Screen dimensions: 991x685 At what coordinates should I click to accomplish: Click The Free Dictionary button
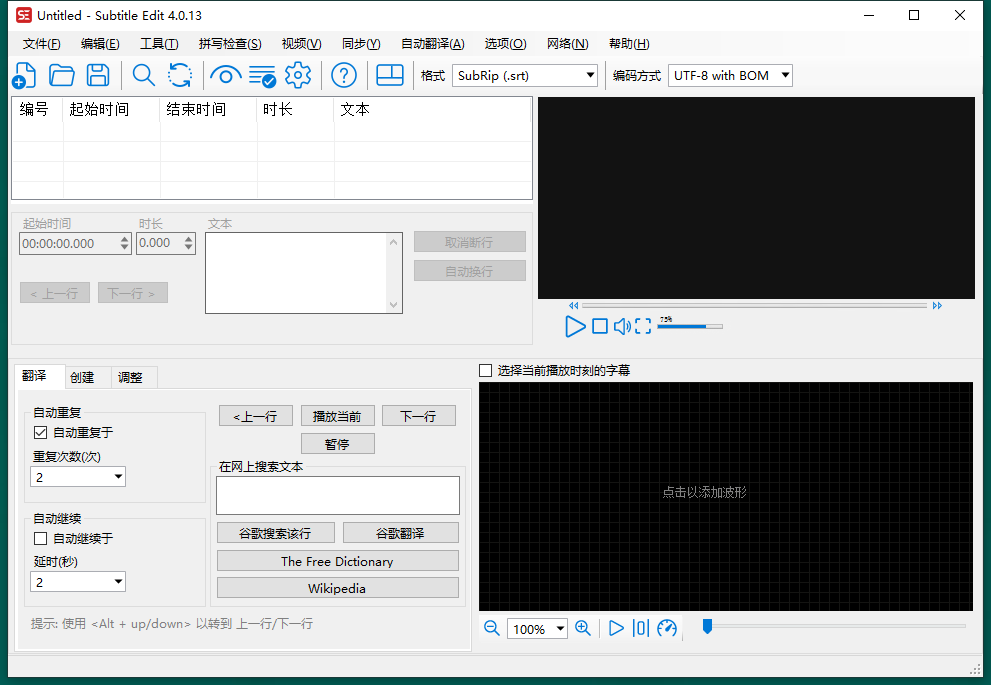point(337,561)
